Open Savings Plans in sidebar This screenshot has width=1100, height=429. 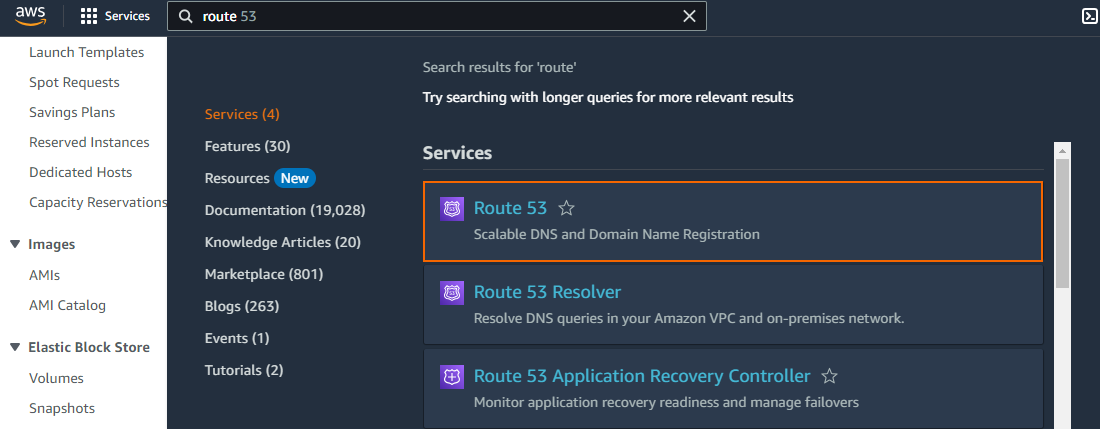pos(72,112)
